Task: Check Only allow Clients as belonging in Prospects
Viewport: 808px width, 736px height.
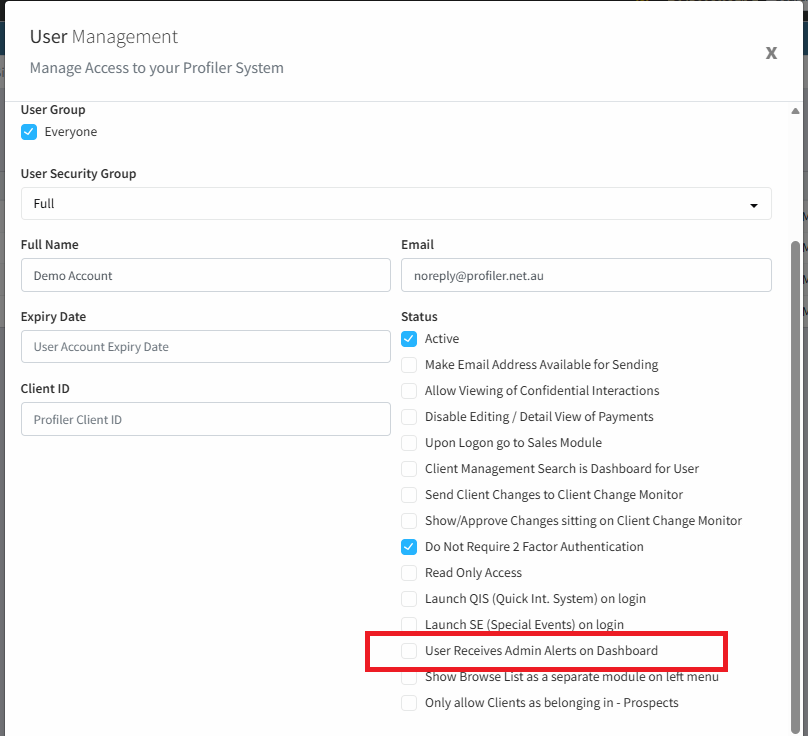Action: click(x=409, y=703)
